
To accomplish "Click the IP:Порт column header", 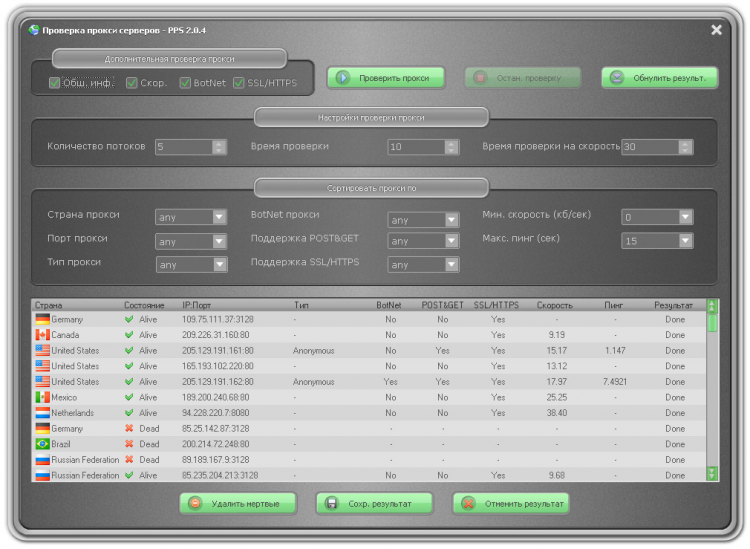I will coord(196,305).
